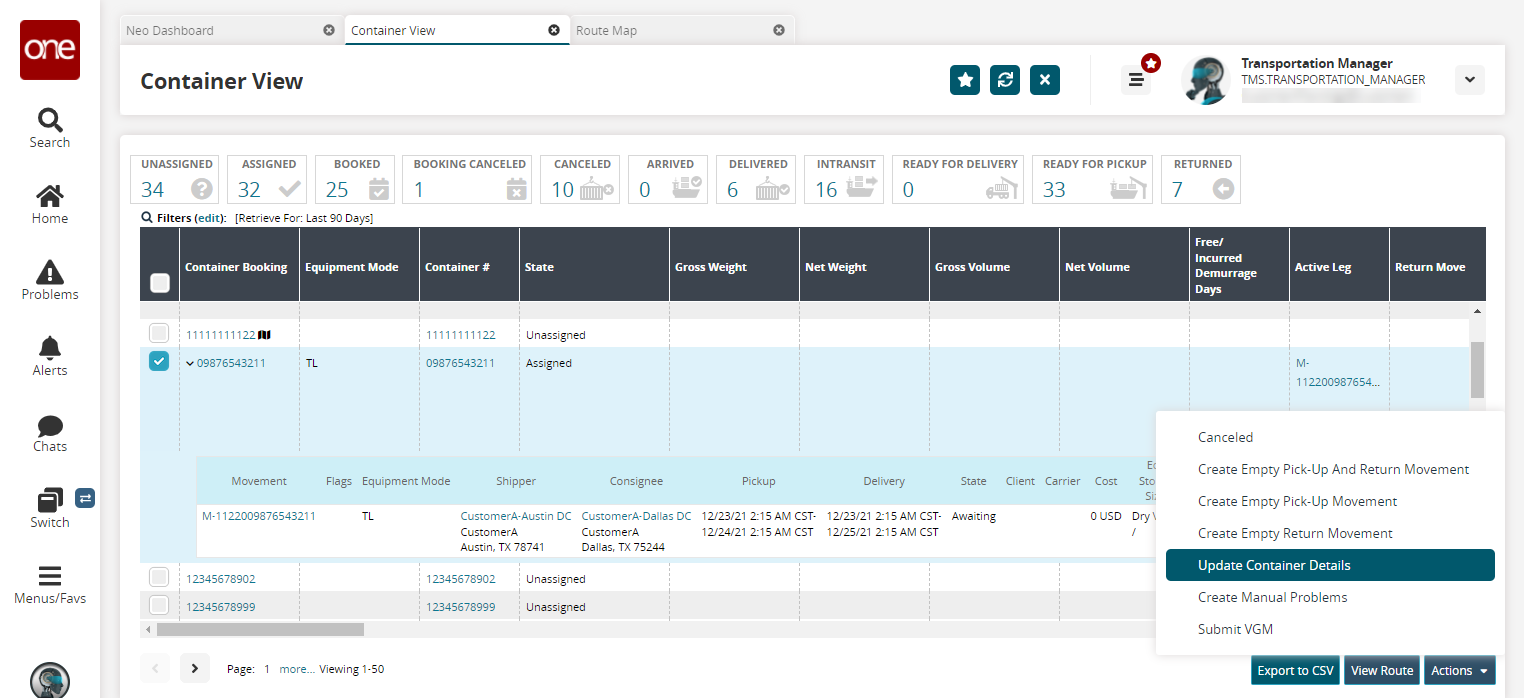Click the refresh icon in Container View header
This screenshot has width=1524, height=698.
pyautogui.click(x=1004, y=80)
